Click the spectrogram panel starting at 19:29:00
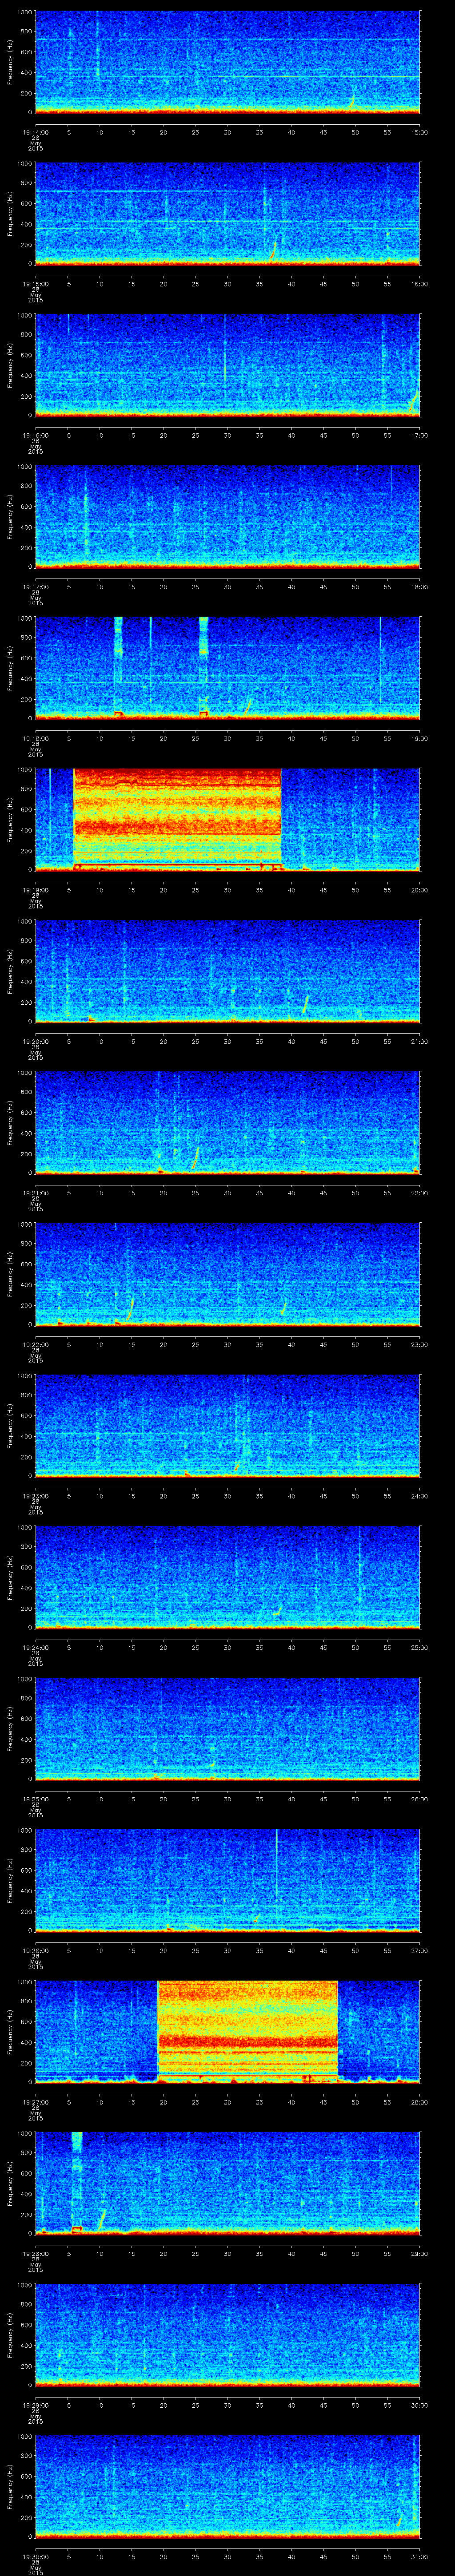455x2576 pixels. (228, 2334)
